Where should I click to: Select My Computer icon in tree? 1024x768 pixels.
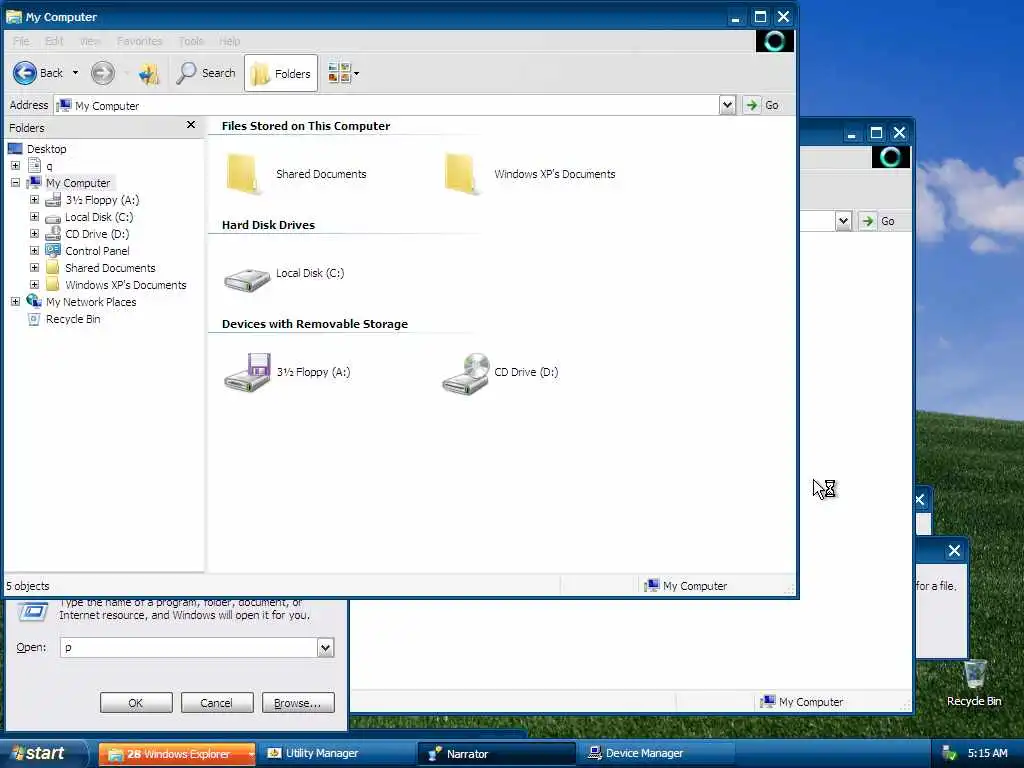(x=34, y=182)
